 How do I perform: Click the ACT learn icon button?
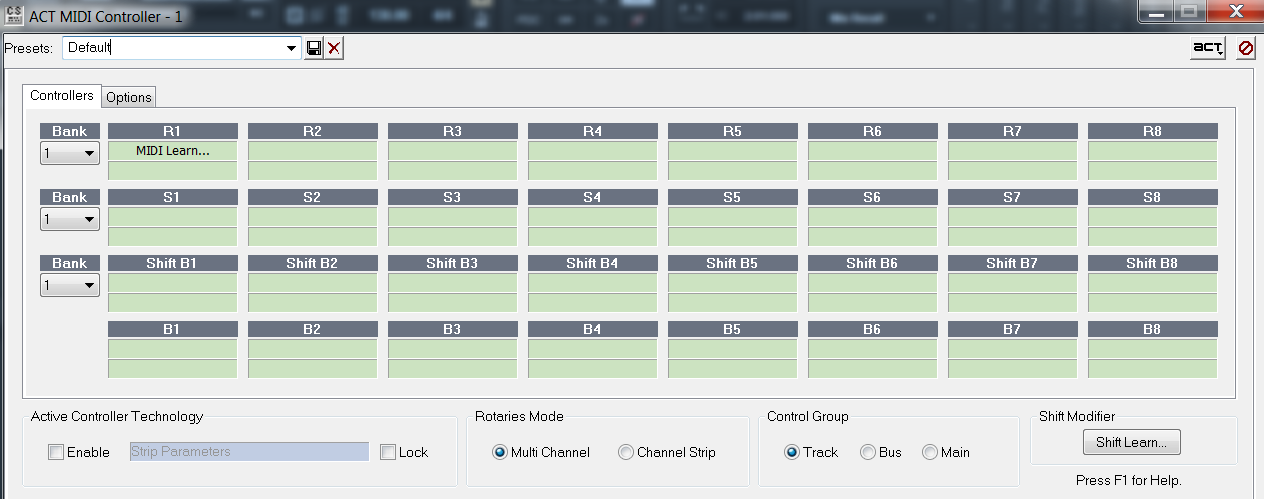[x=1207, y=48]
